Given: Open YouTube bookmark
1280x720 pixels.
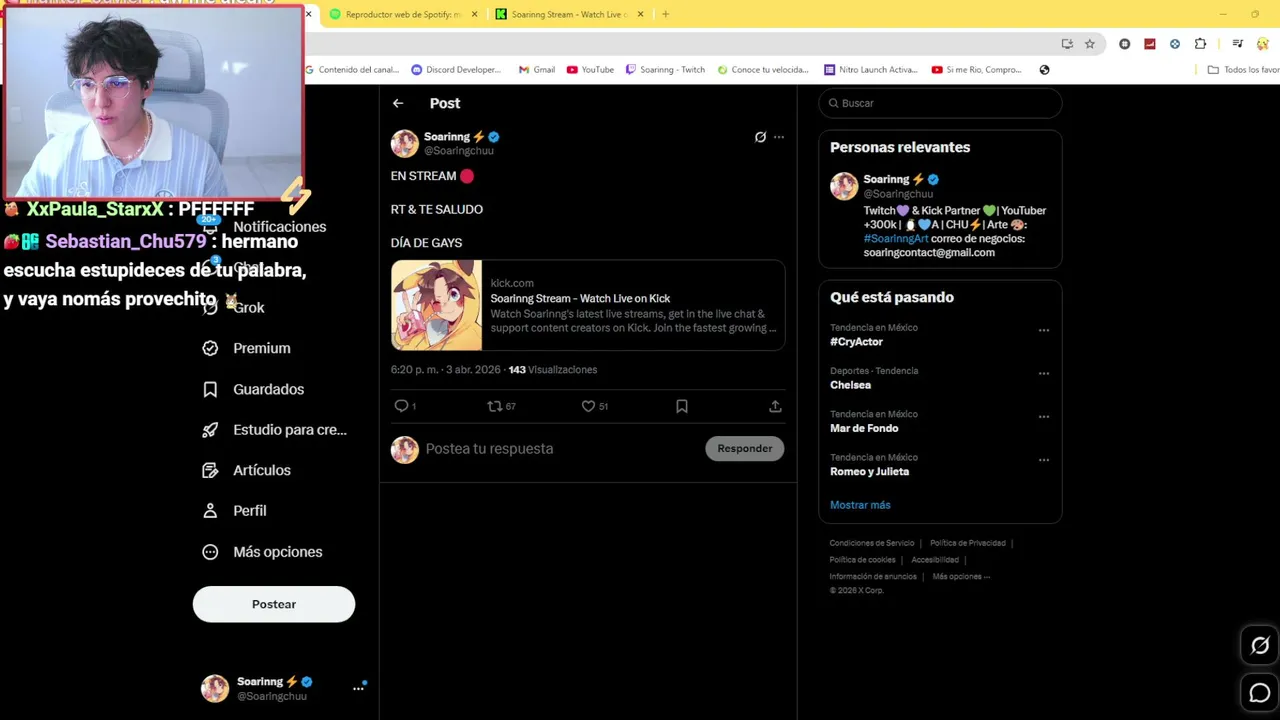Looking at the screenshot, I should pos(590,70).
